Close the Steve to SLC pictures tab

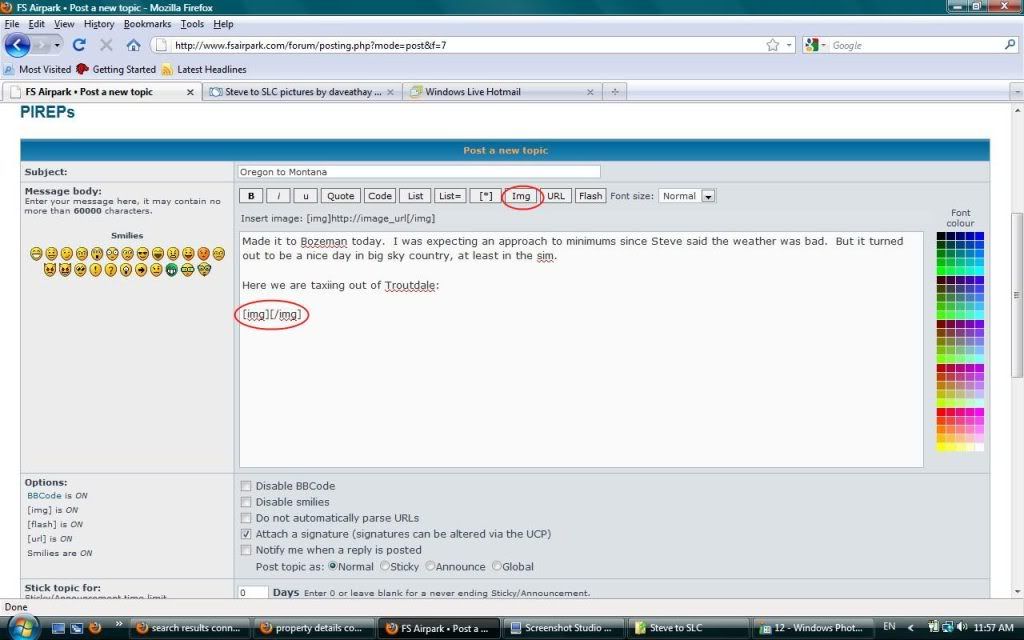pos(390,92)
